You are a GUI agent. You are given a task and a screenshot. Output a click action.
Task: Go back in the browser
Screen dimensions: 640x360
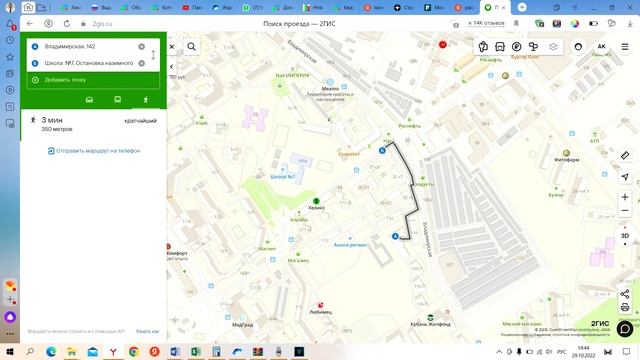coord(29,24)
